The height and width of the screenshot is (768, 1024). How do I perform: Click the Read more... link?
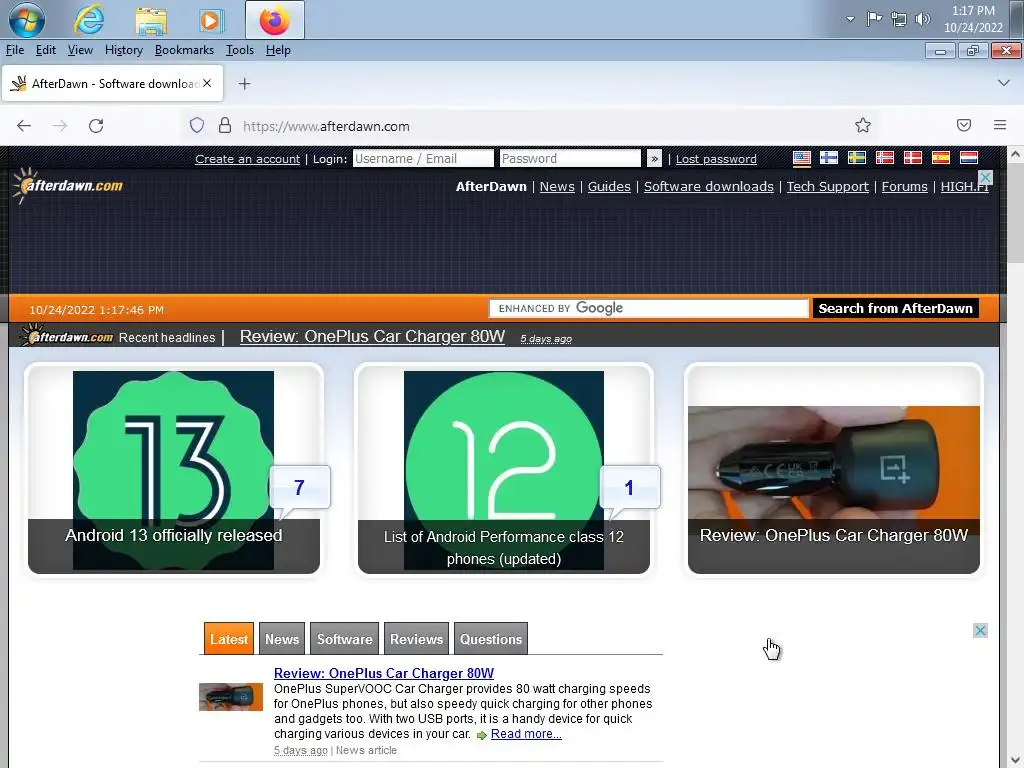click(526, 733)
